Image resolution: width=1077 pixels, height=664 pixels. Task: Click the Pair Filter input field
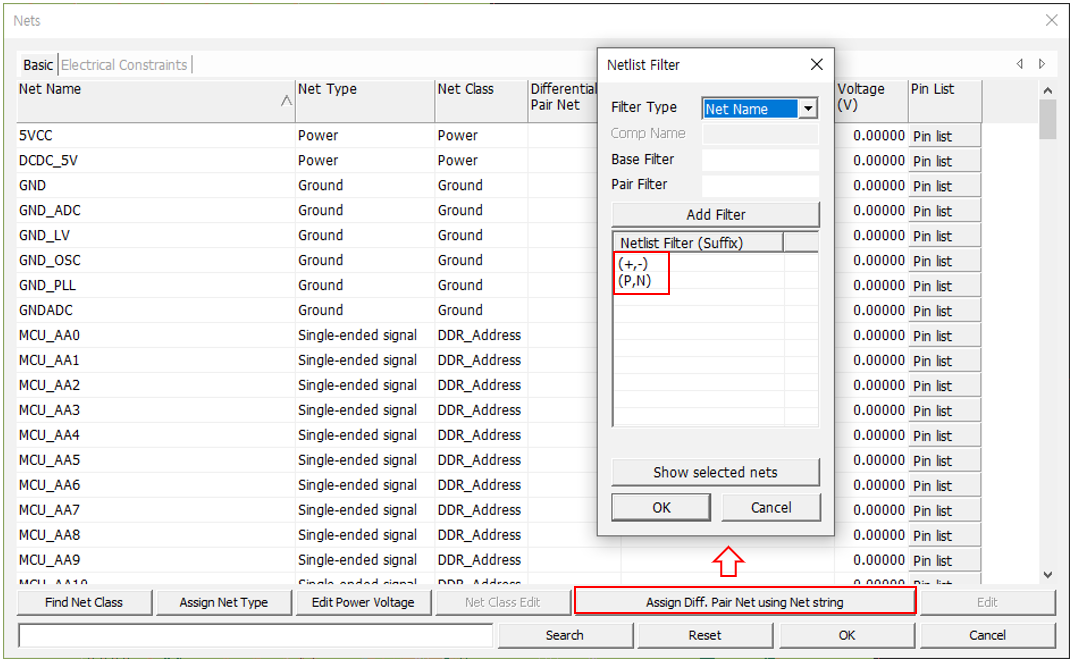pyautogui.click(x=760, y=185)
